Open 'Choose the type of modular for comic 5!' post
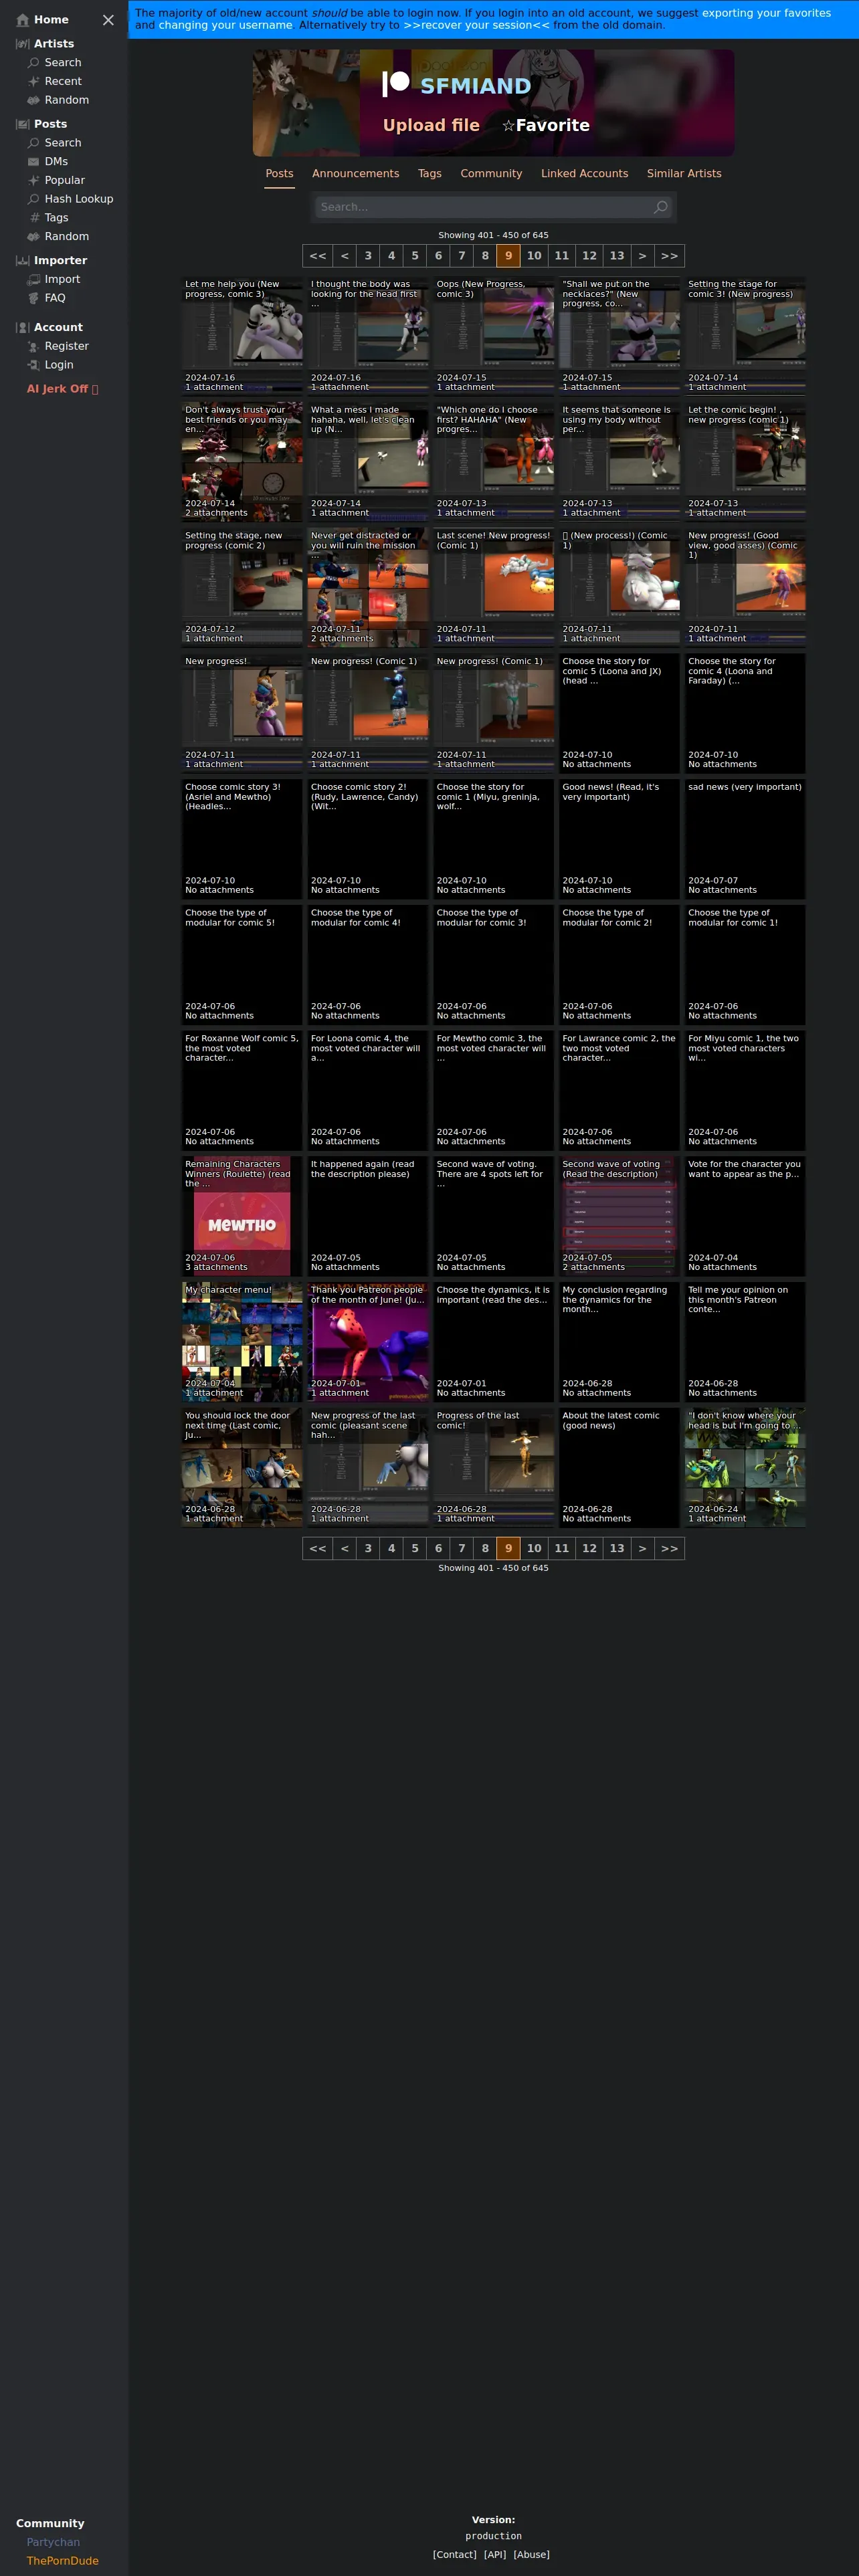The height and width of the screenshot is (2576, 859). (242, 965)
